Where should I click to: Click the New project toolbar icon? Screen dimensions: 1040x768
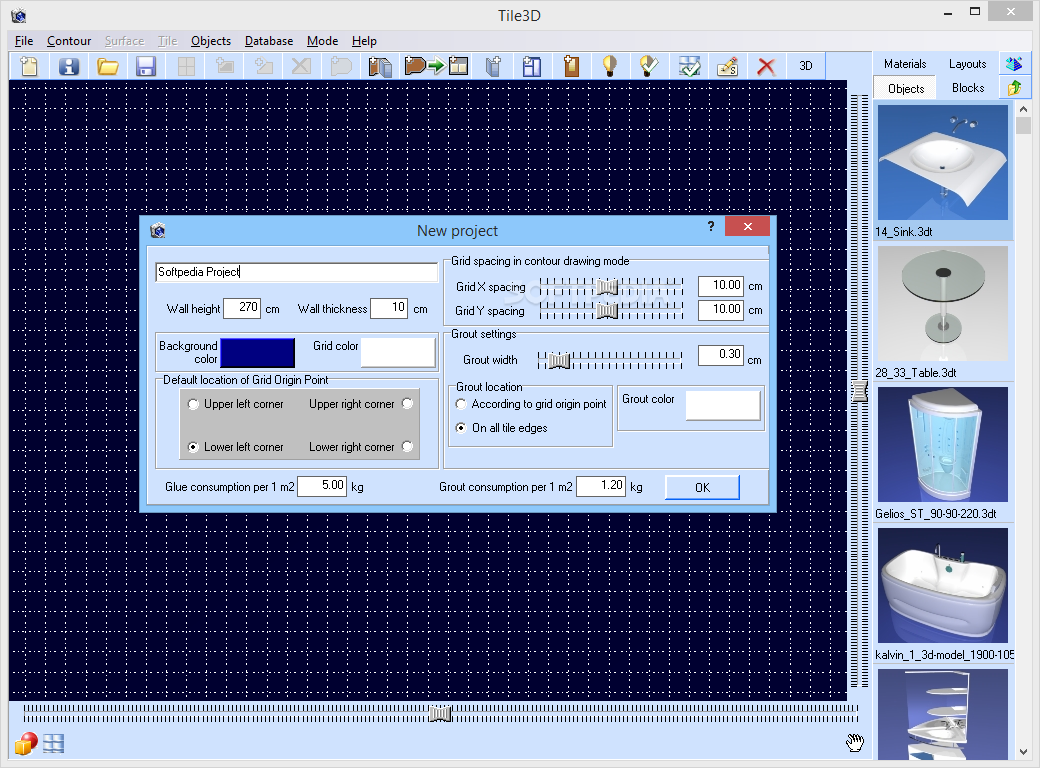(30, 66)
